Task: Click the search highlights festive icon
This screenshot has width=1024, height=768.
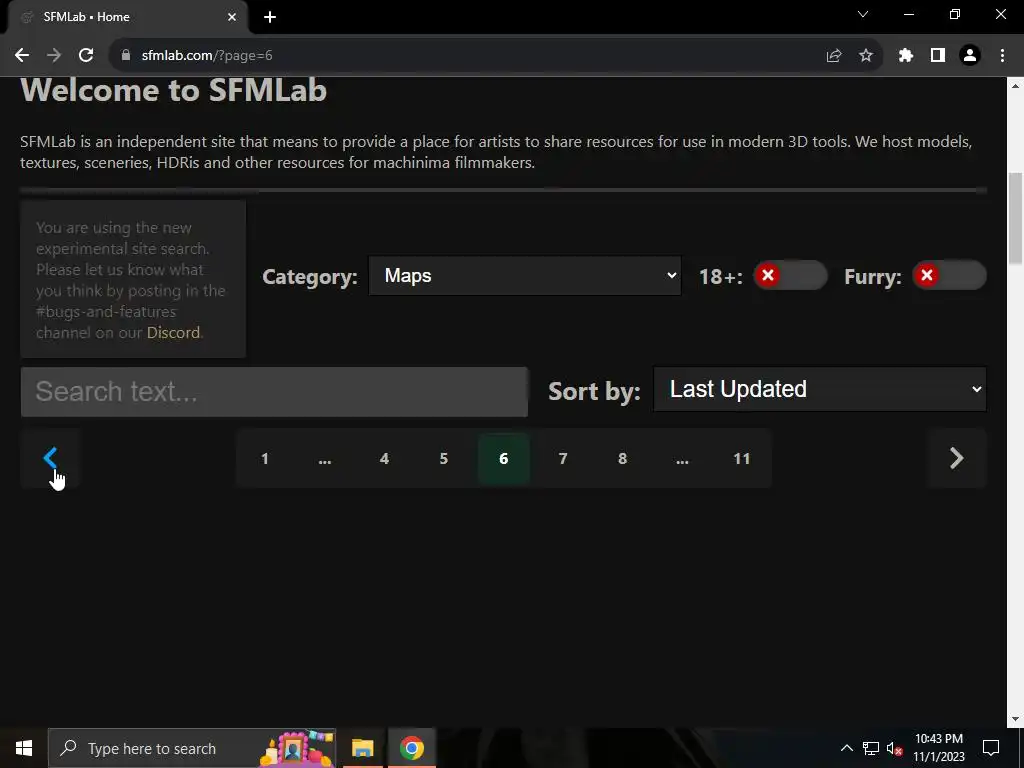Action: coord(297,748)
